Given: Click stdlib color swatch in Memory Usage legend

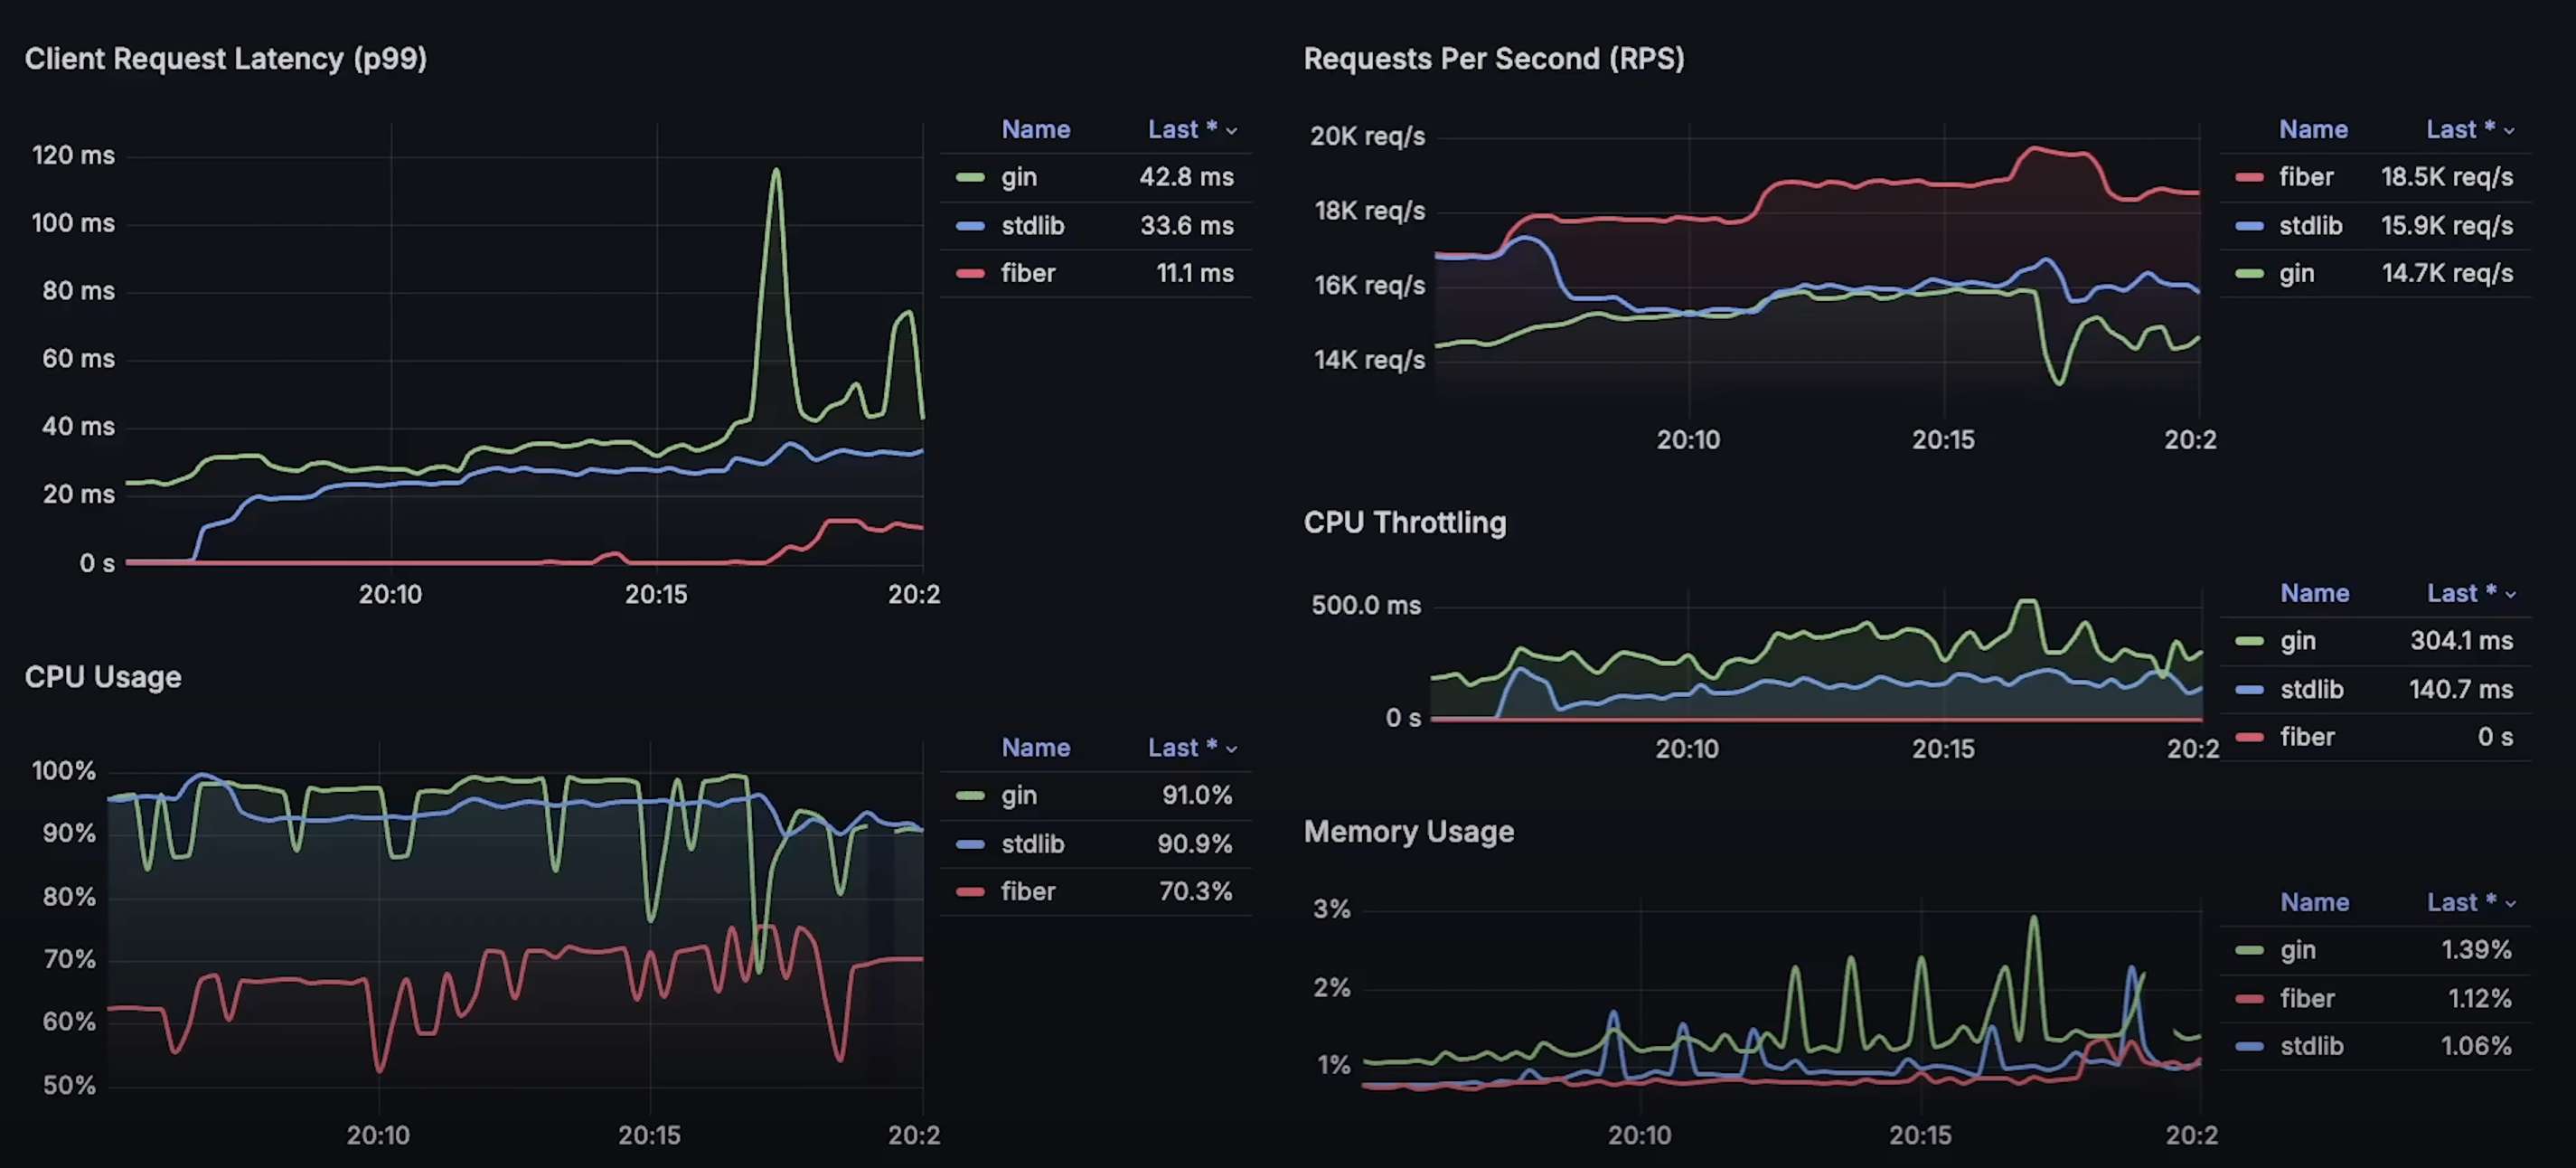Looking at the screenshot, I should tap(2249, 1047).
